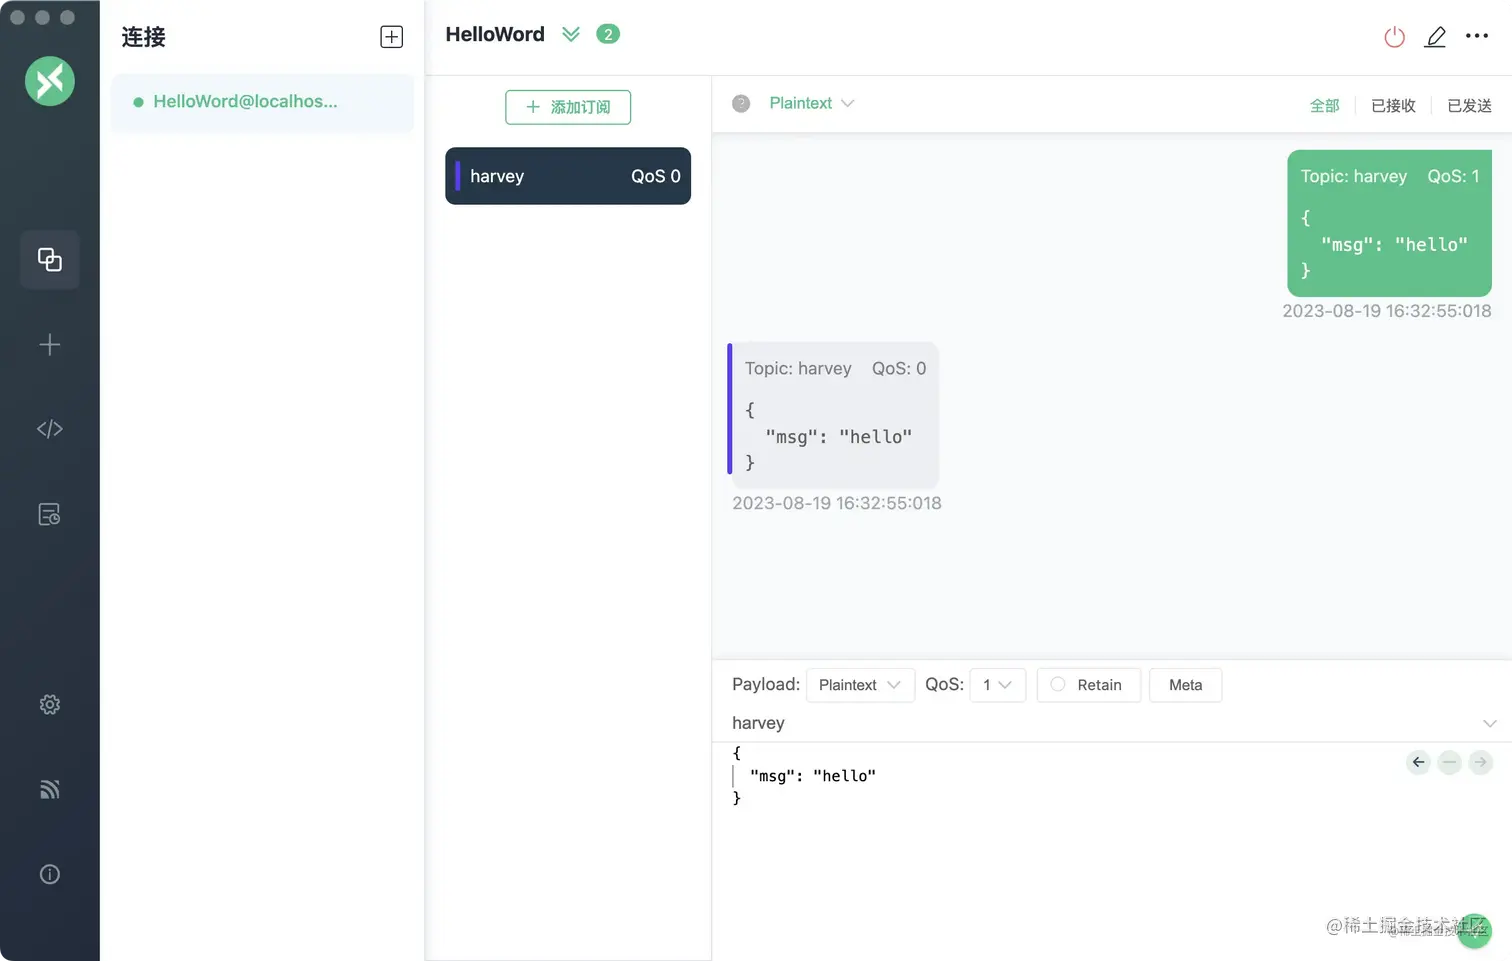1512x961 pixels.
Task: Disconnect using the red power icon
Action: click(x=1394, y=36)
